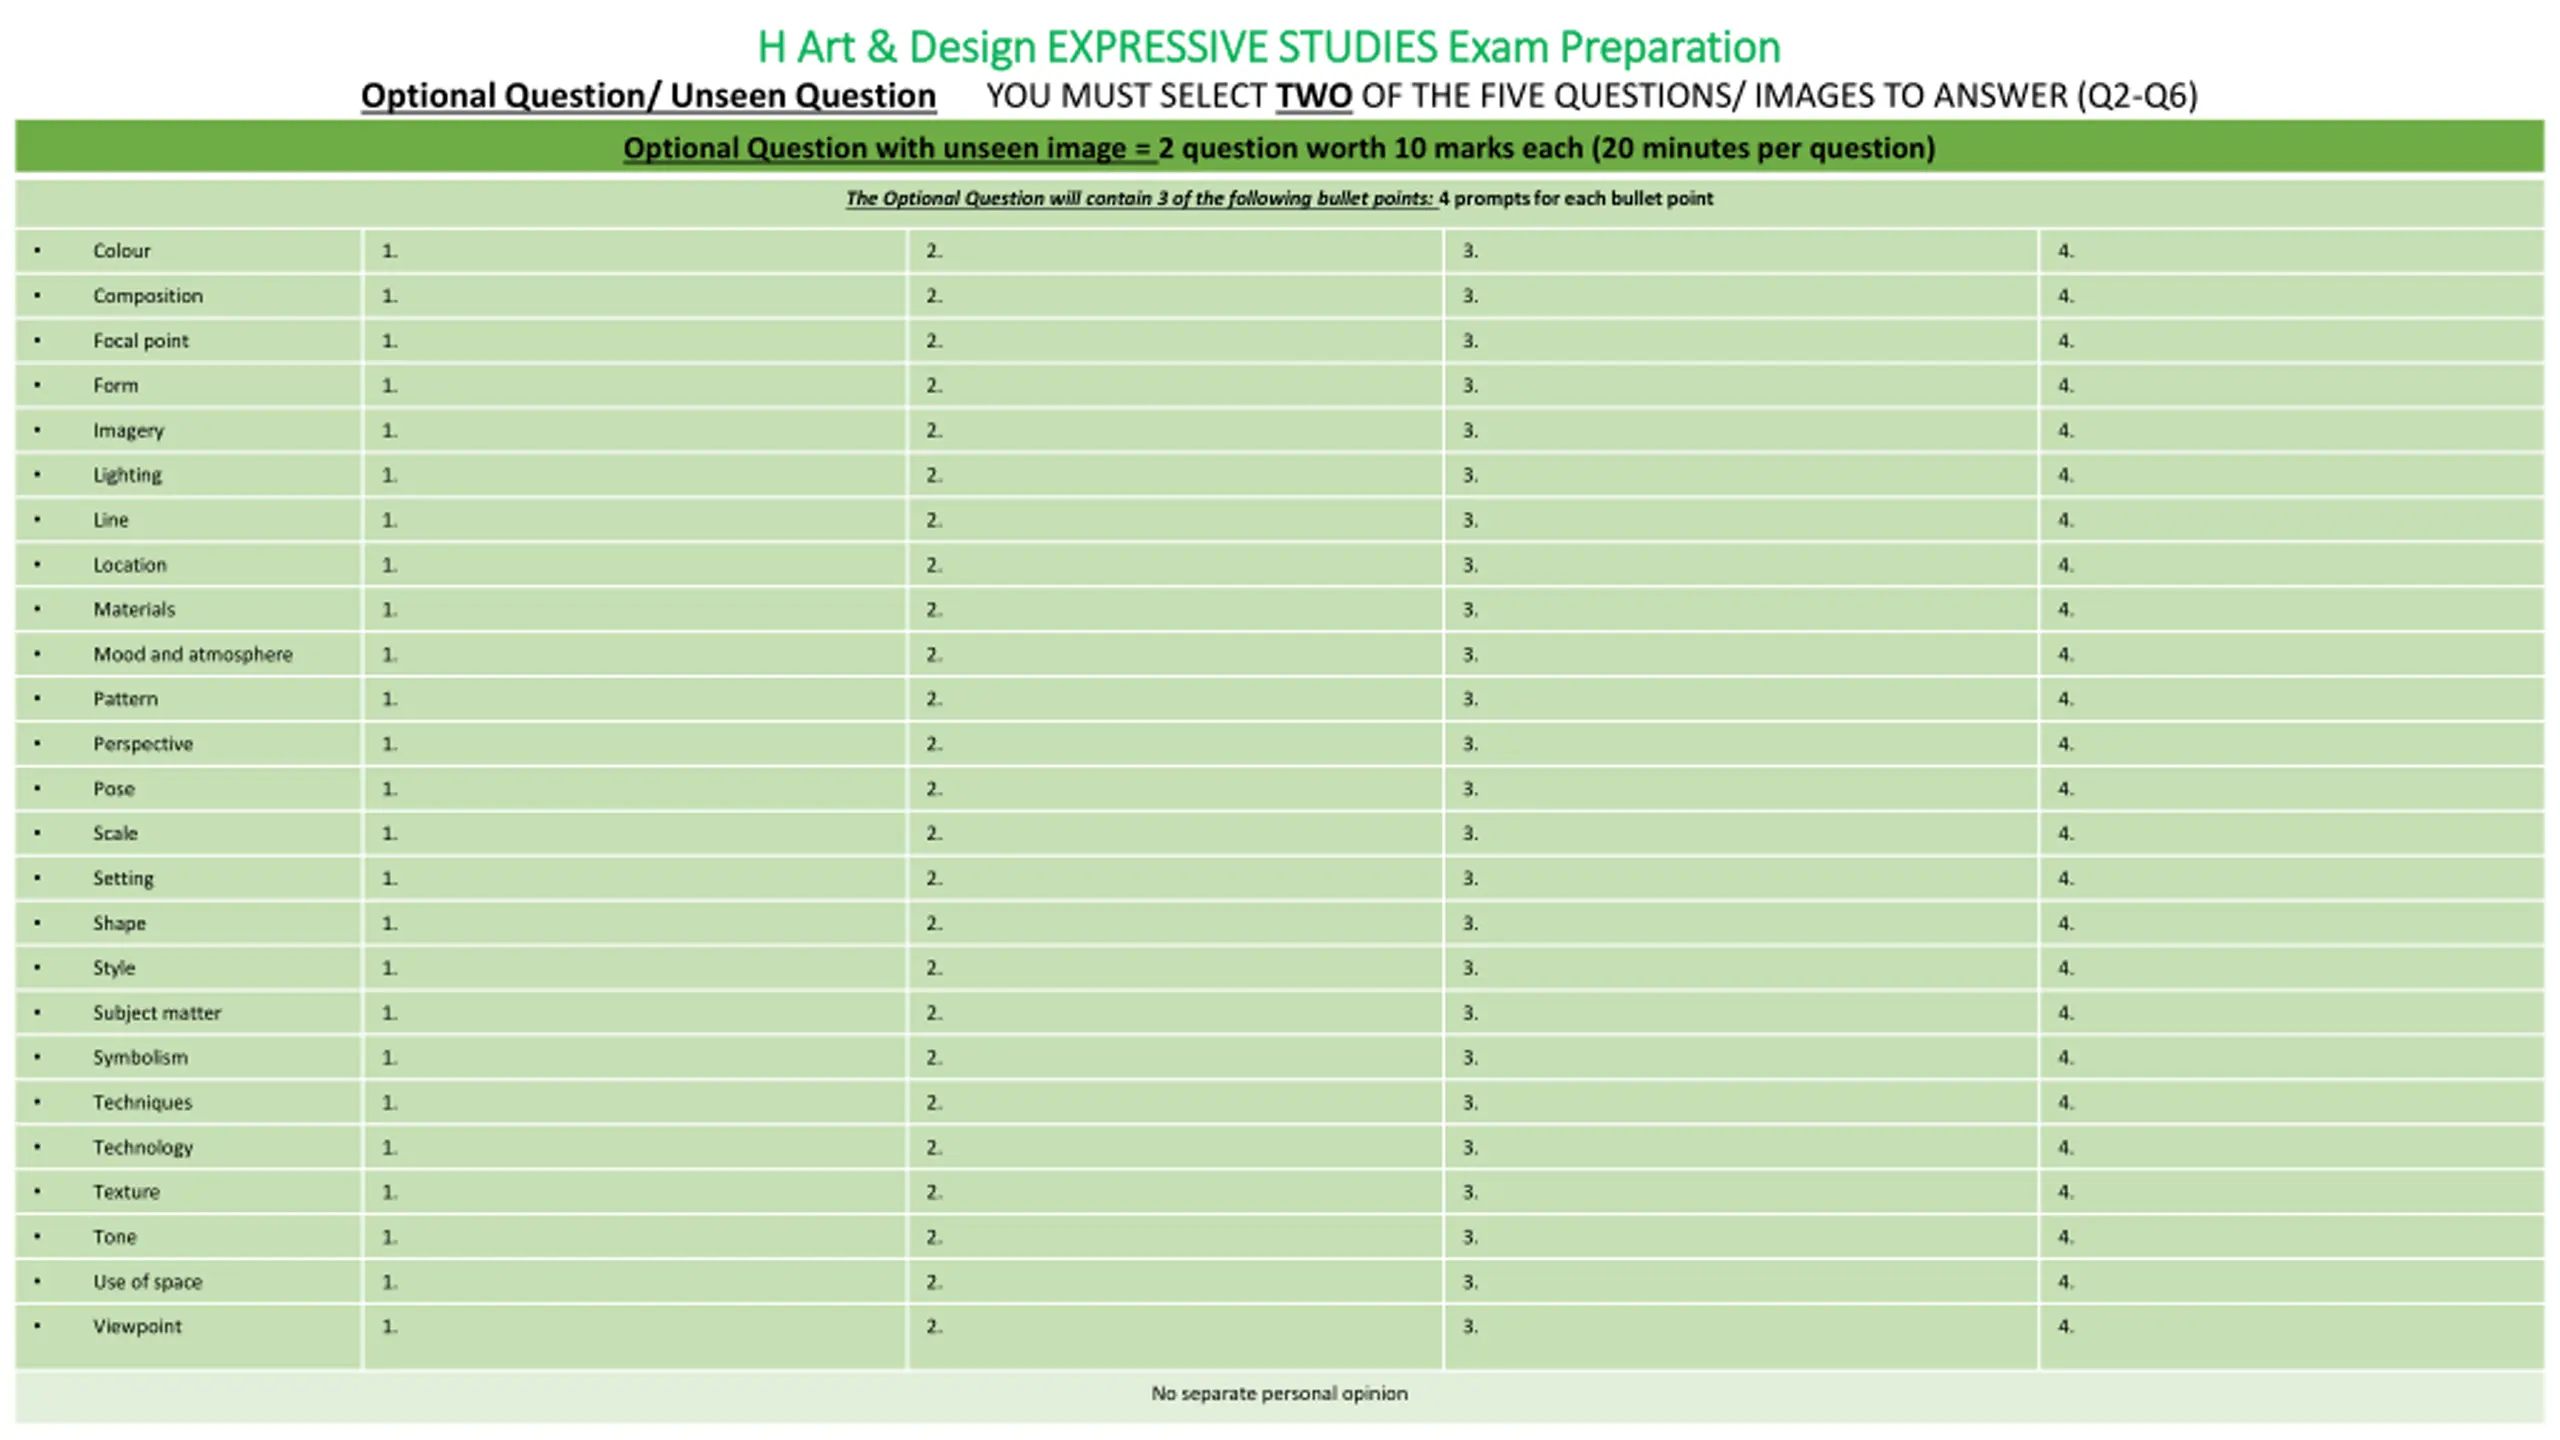Screen dimensions: 2560x1440
Task: Click prompt cell 3 in the Form row
Action: pos(1741,385)
